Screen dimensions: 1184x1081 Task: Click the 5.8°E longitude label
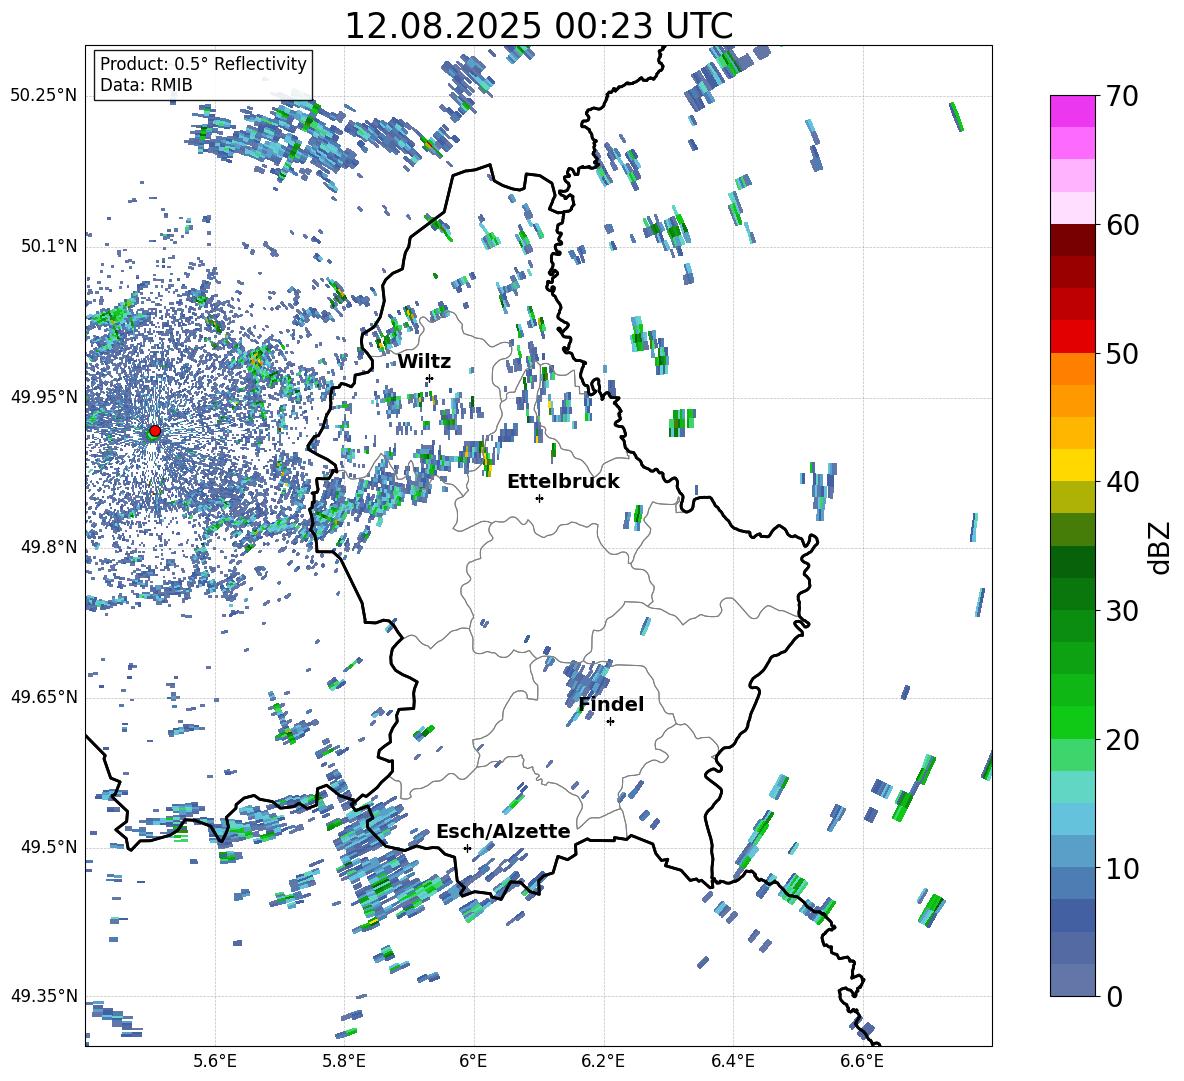[x=344, y=1061]
